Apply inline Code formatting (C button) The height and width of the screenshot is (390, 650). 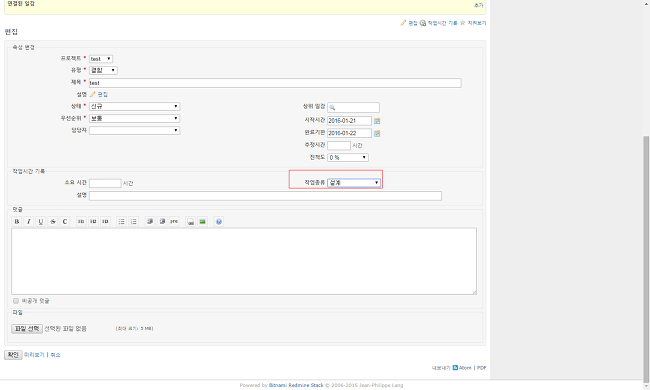point(65,222)
